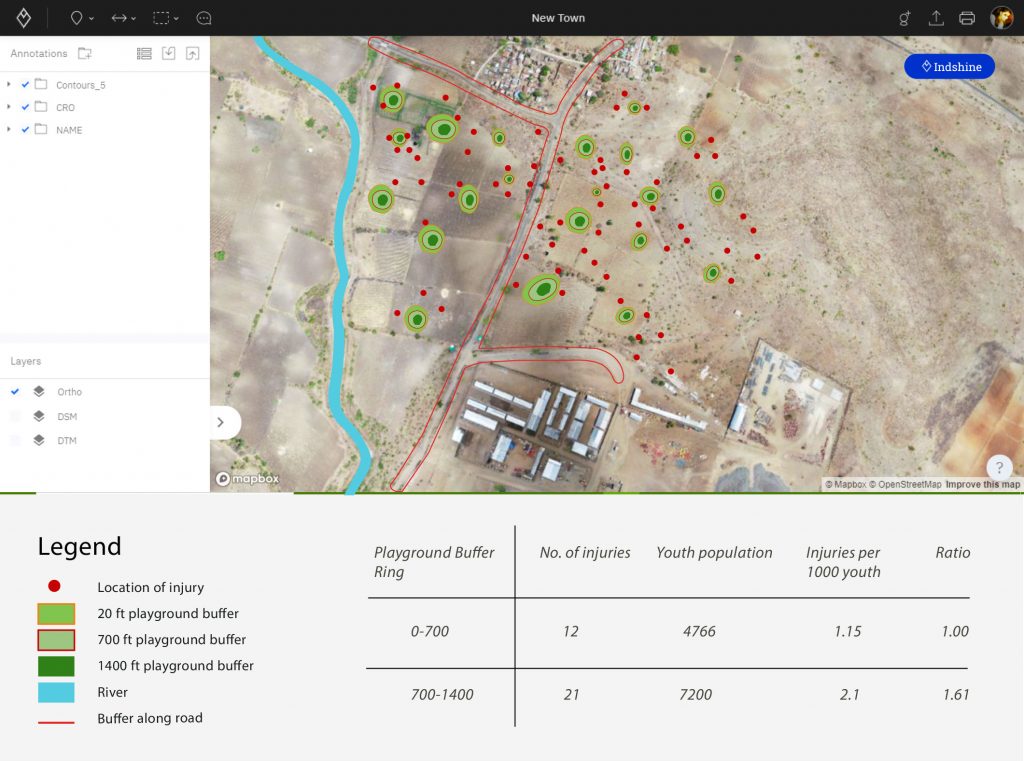Image resolution: width=1024 pixels, height=761 pixels.
Task: Click the upload export icon
Action: coord(936,18)
